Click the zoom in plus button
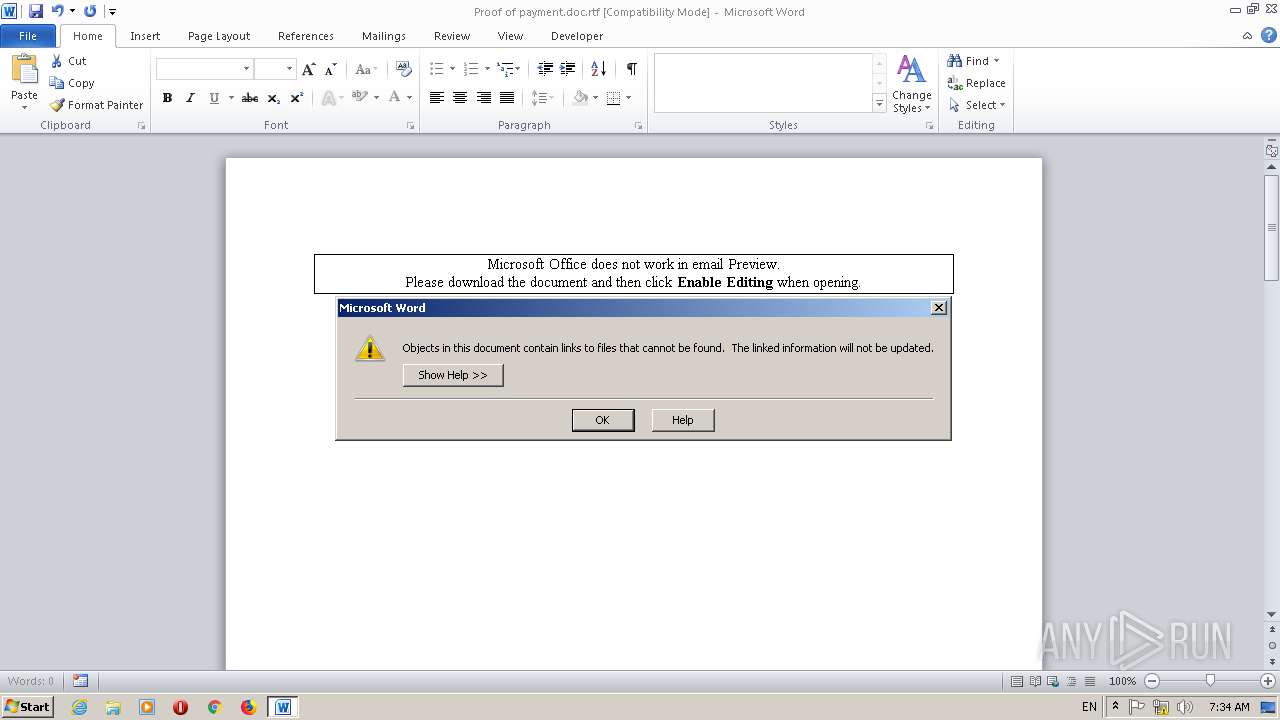The image size is (1280, 720). tap(1268, 681)
